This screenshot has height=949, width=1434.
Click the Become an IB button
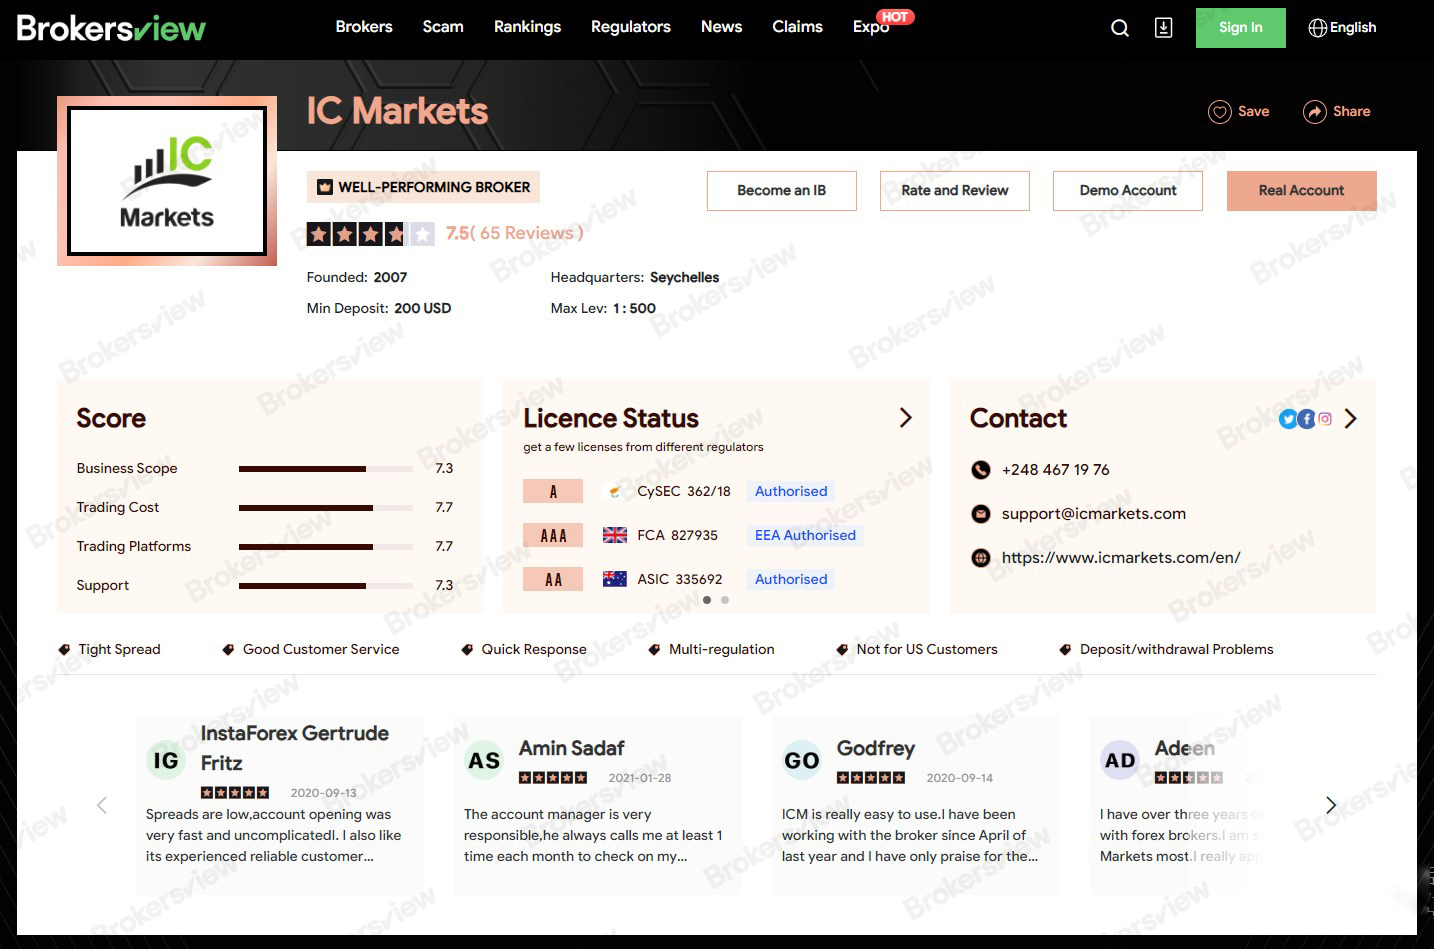[x=781, y=190]
